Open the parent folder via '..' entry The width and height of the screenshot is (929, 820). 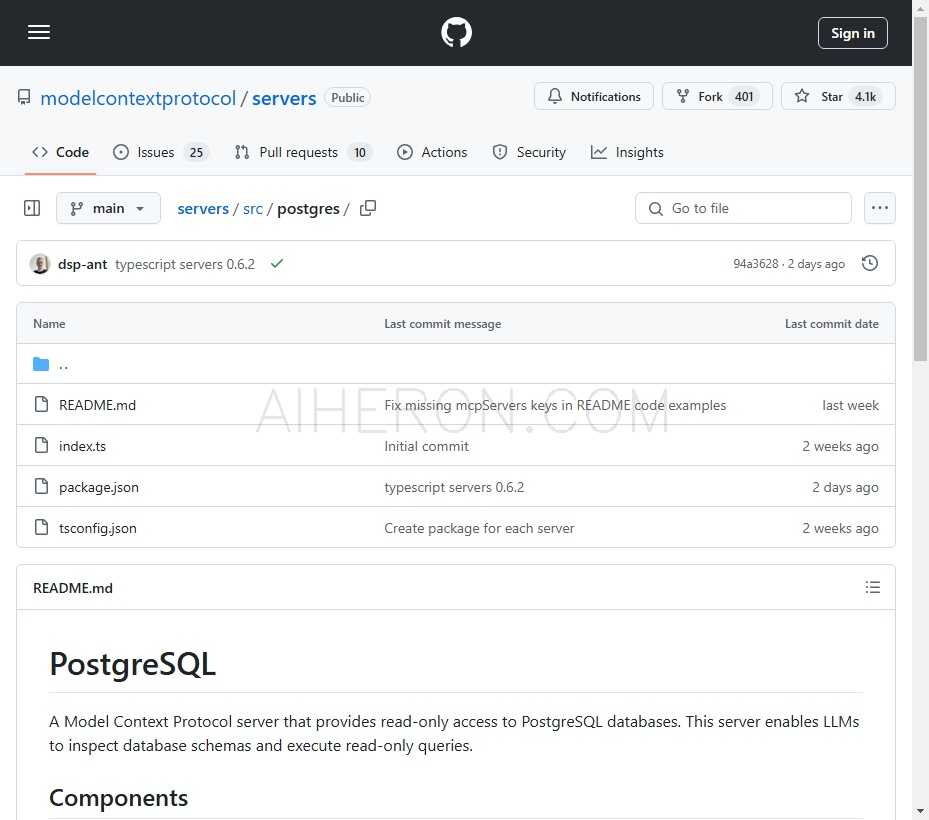[62, 364]
